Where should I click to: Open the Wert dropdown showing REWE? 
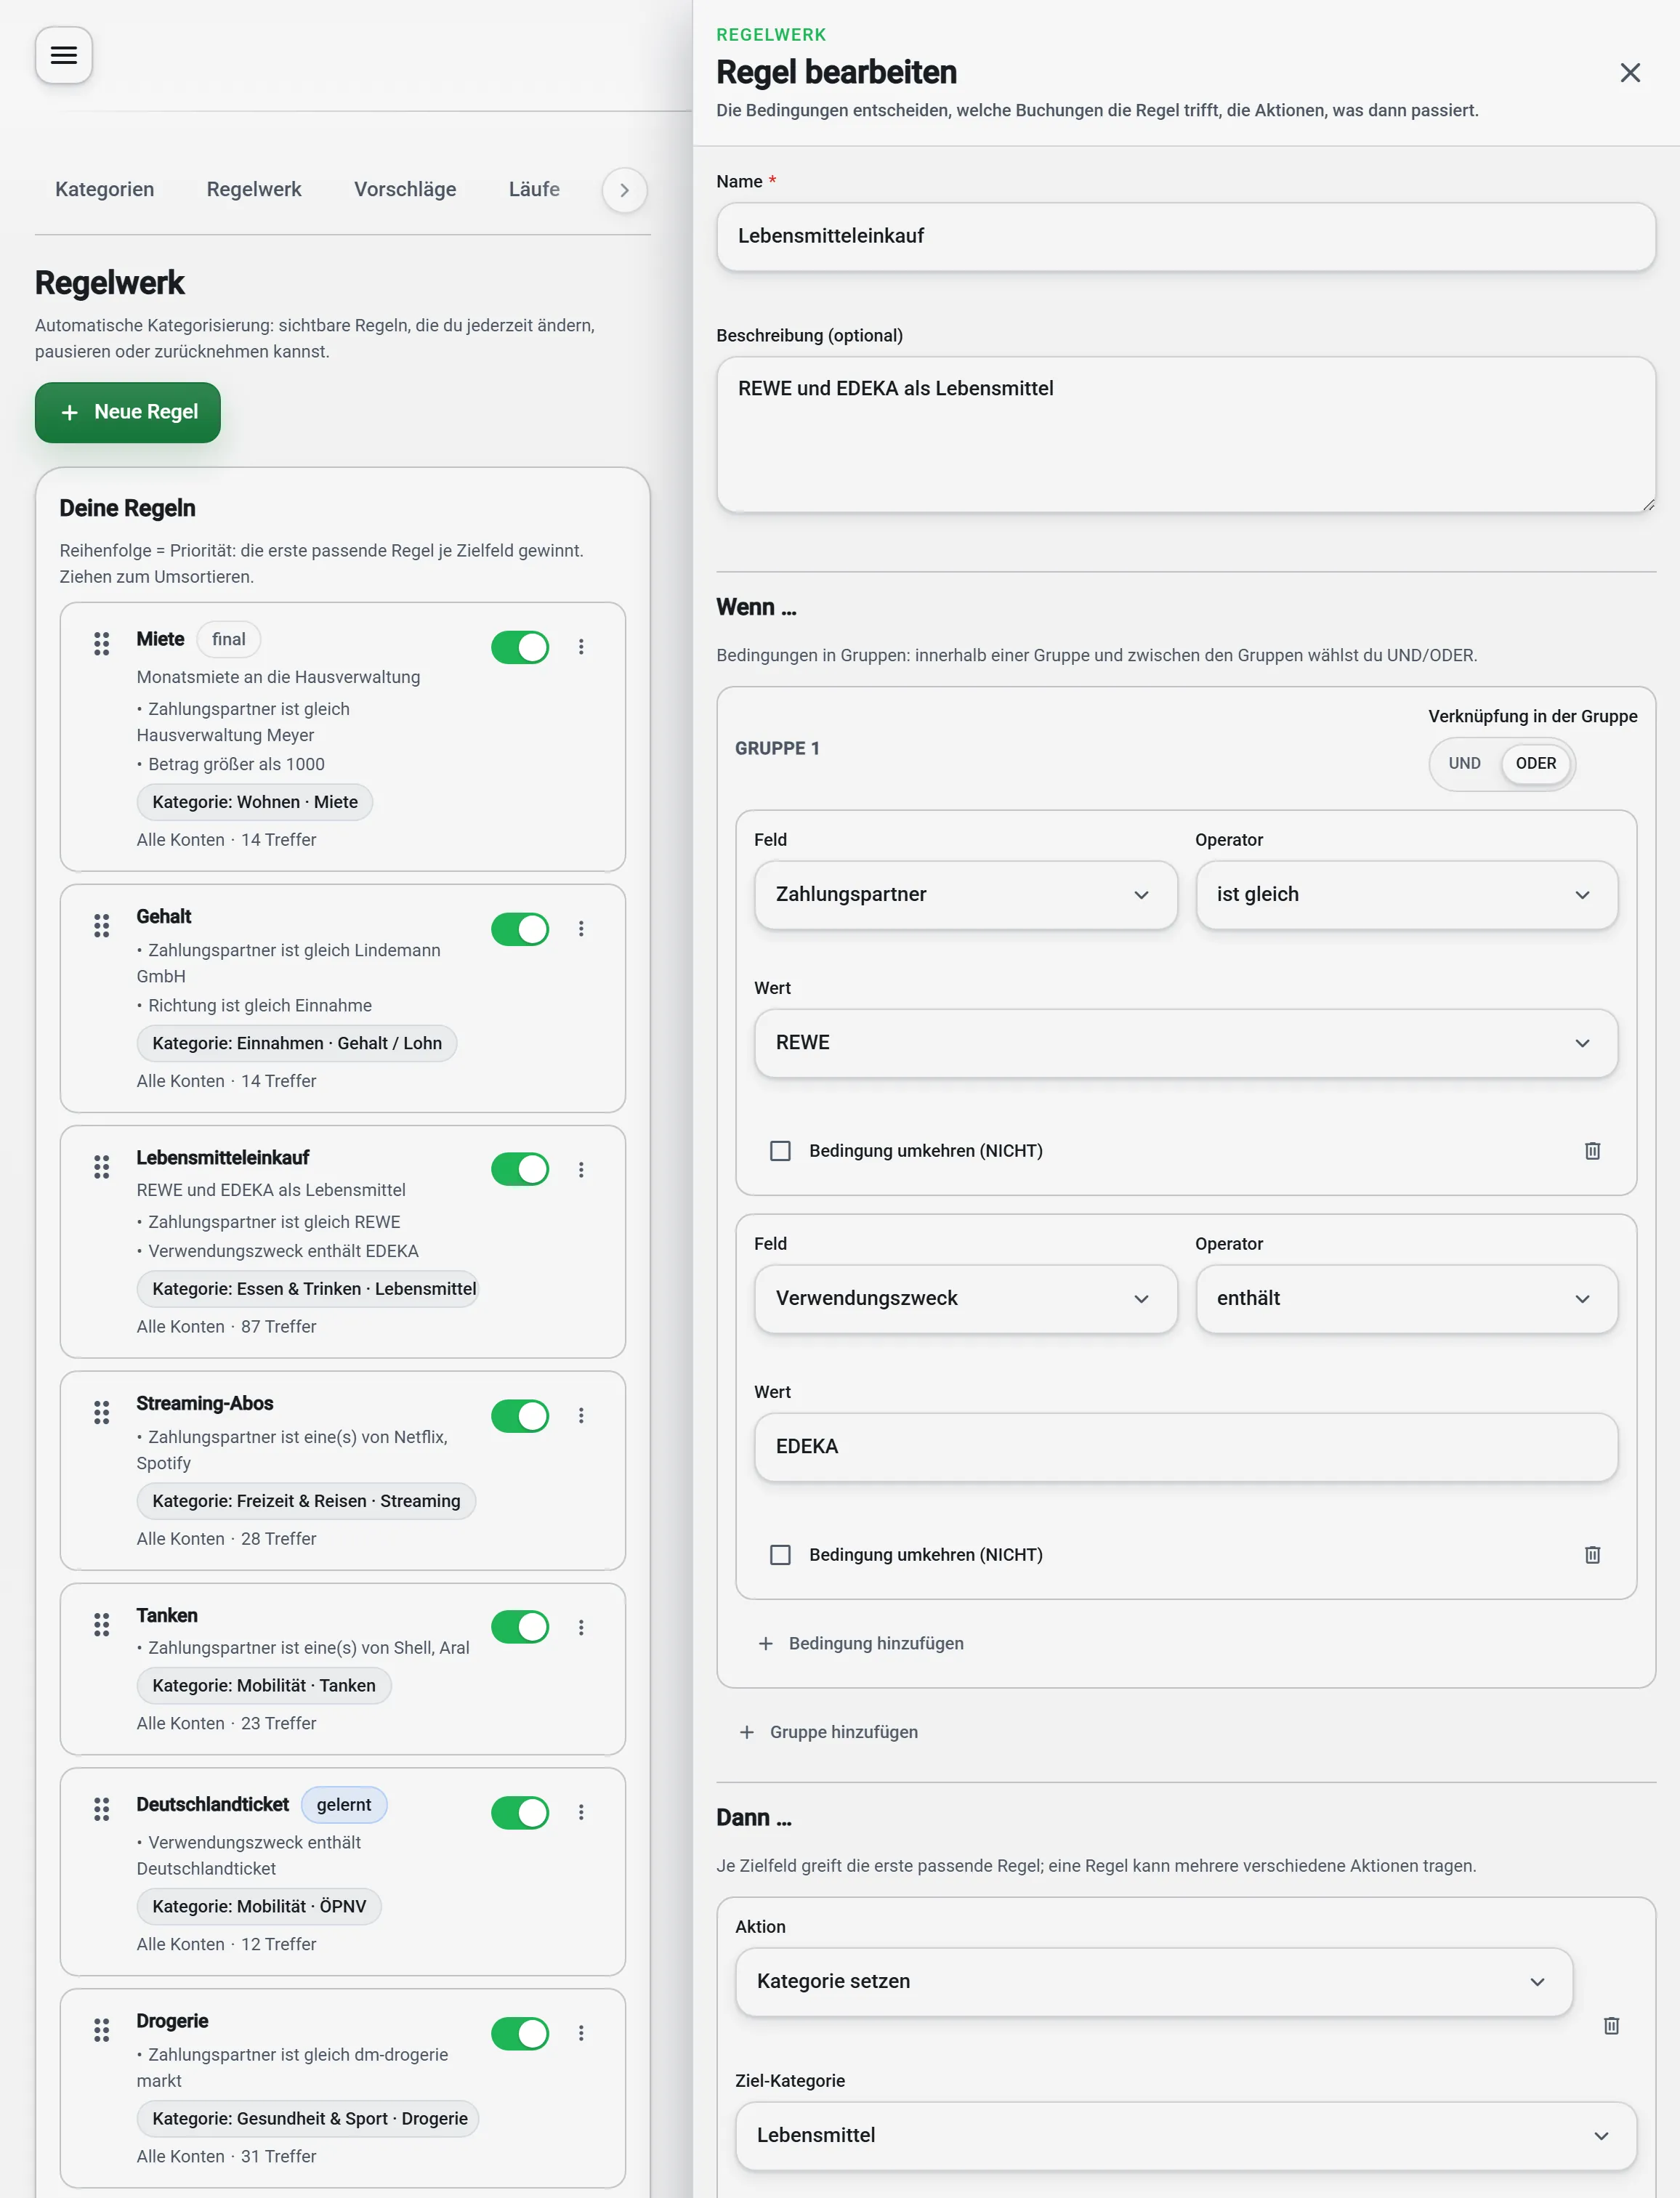point(1186,1043)
